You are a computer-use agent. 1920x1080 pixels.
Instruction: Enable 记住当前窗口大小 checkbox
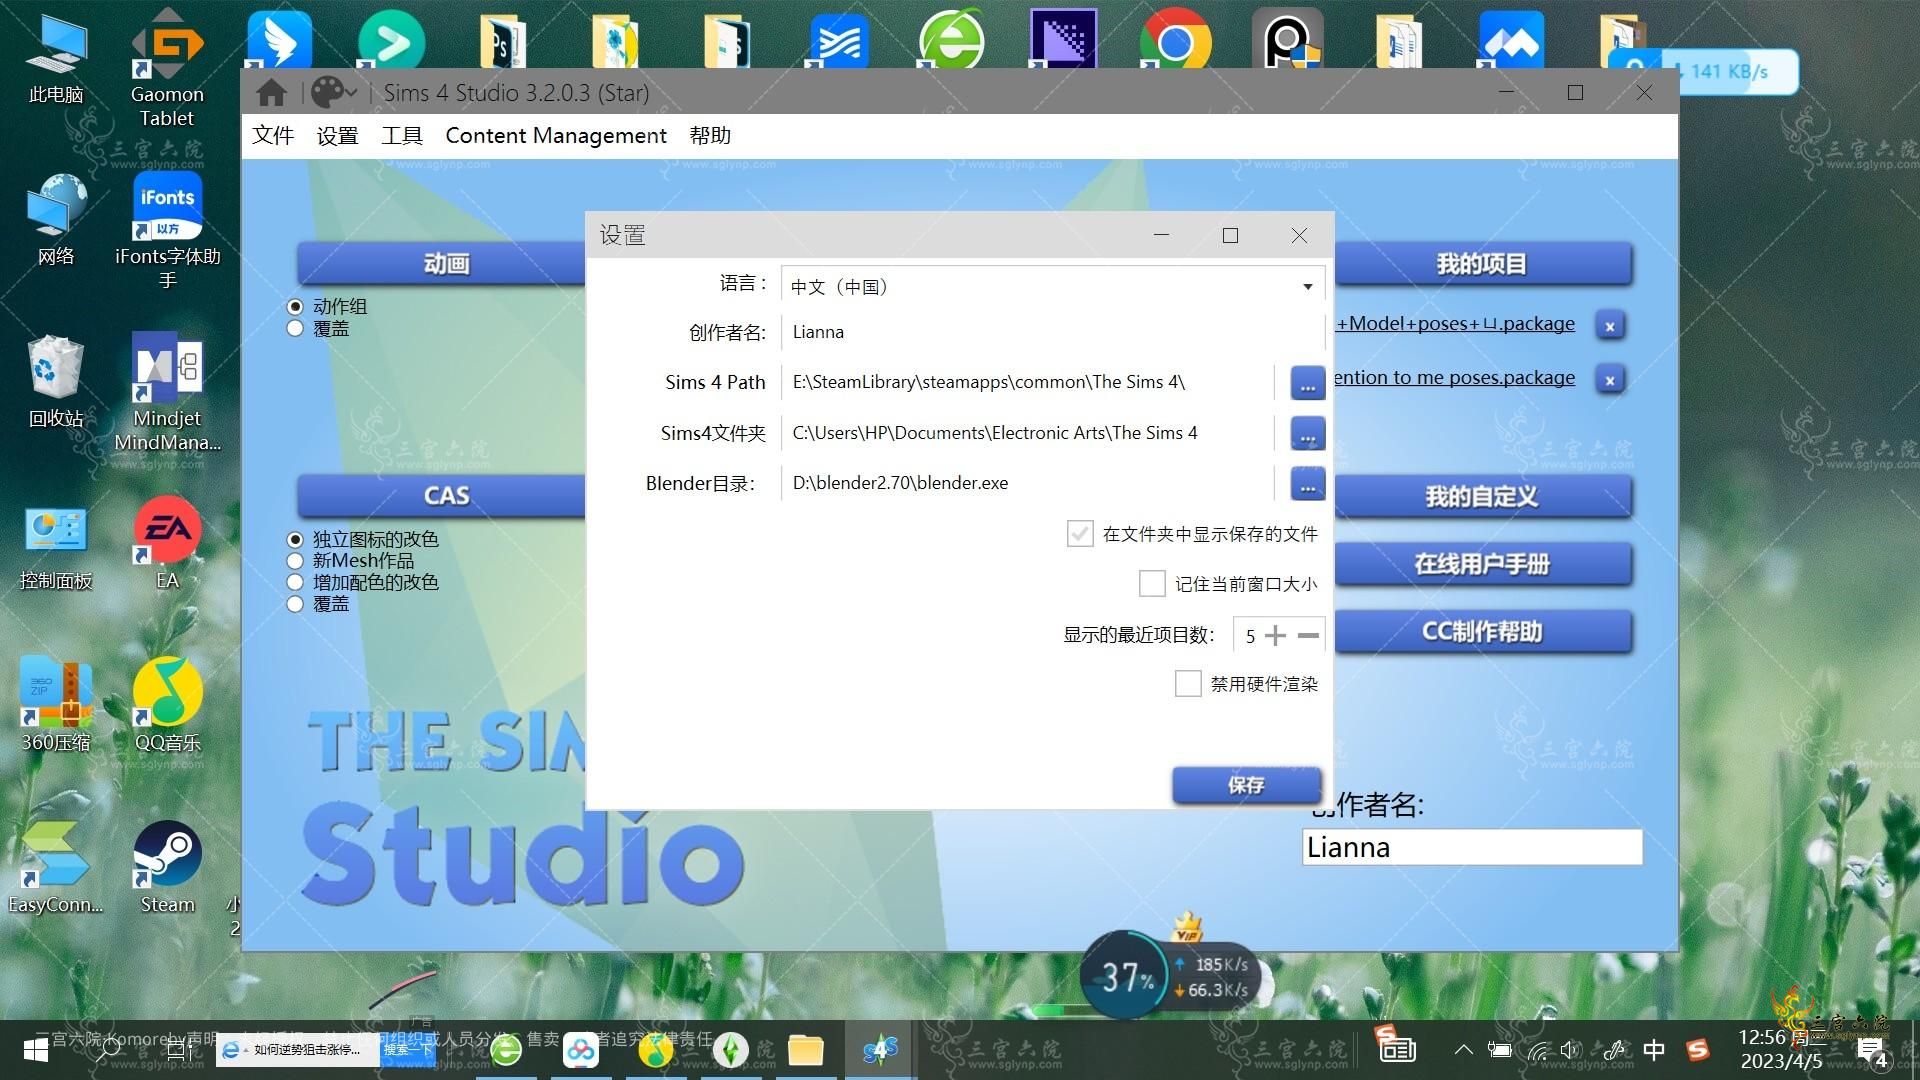coord(1152,584)
